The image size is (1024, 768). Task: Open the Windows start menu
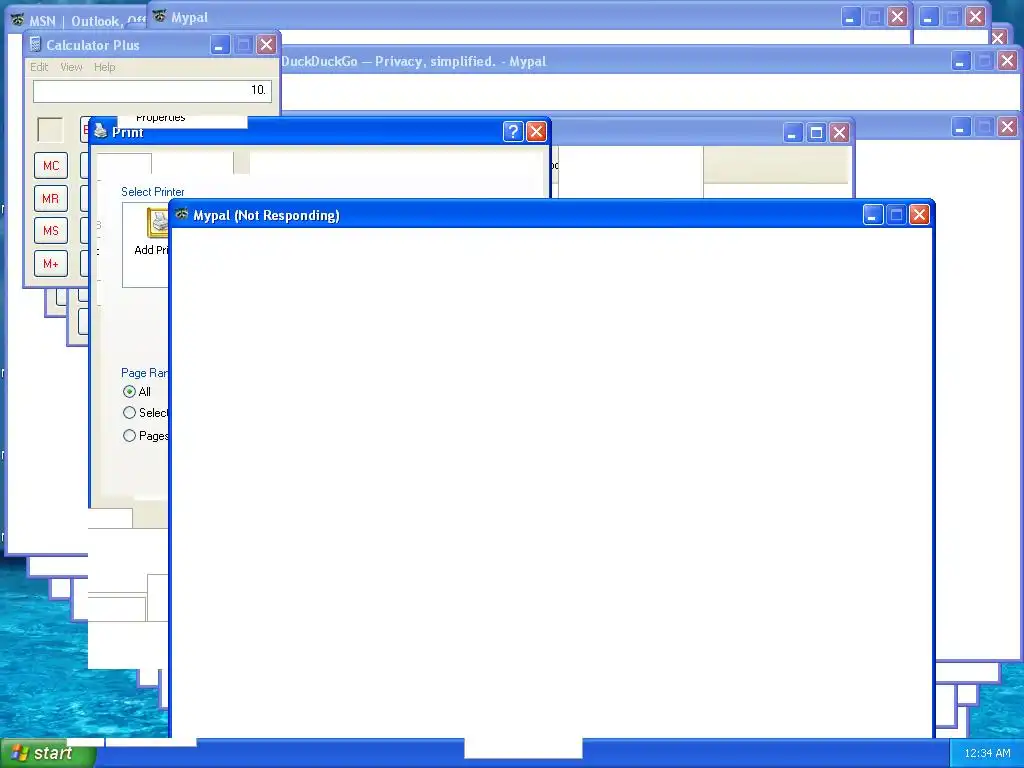[x=48, y=753]
